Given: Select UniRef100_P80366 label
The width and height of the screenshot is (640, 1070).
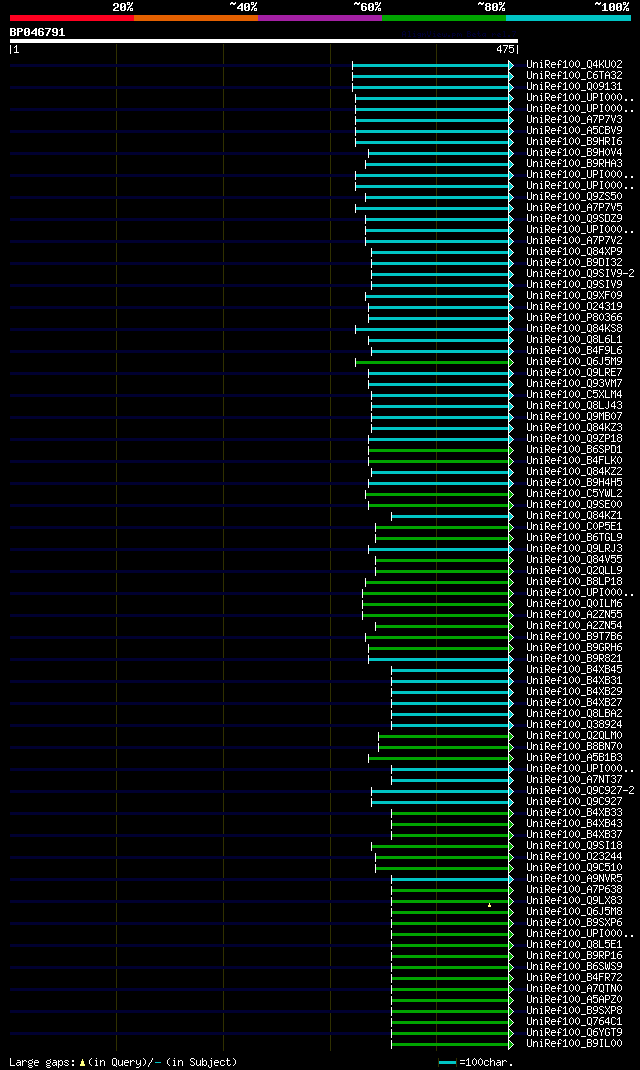Looking at the screenshot, I should tap(574, 317).
